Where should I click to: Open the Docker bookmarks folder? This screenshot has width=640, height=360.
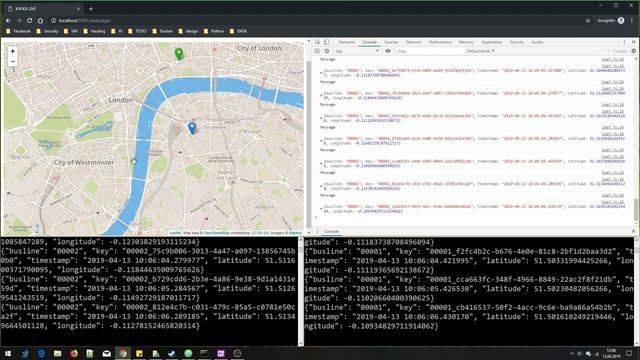163,31
